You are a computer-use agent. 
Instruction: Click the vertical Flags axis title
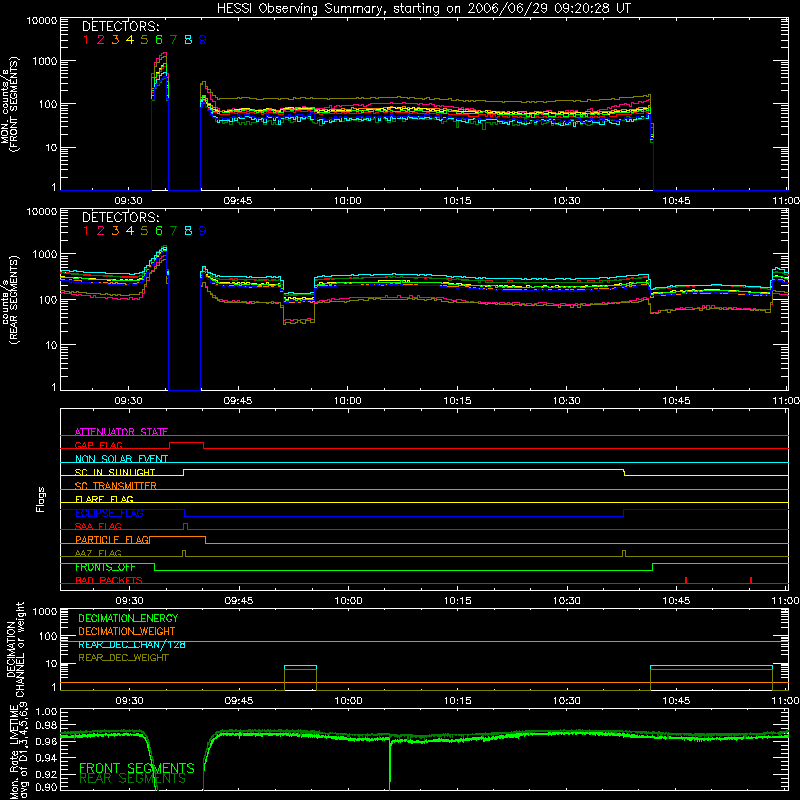click(x=41, y=499)
